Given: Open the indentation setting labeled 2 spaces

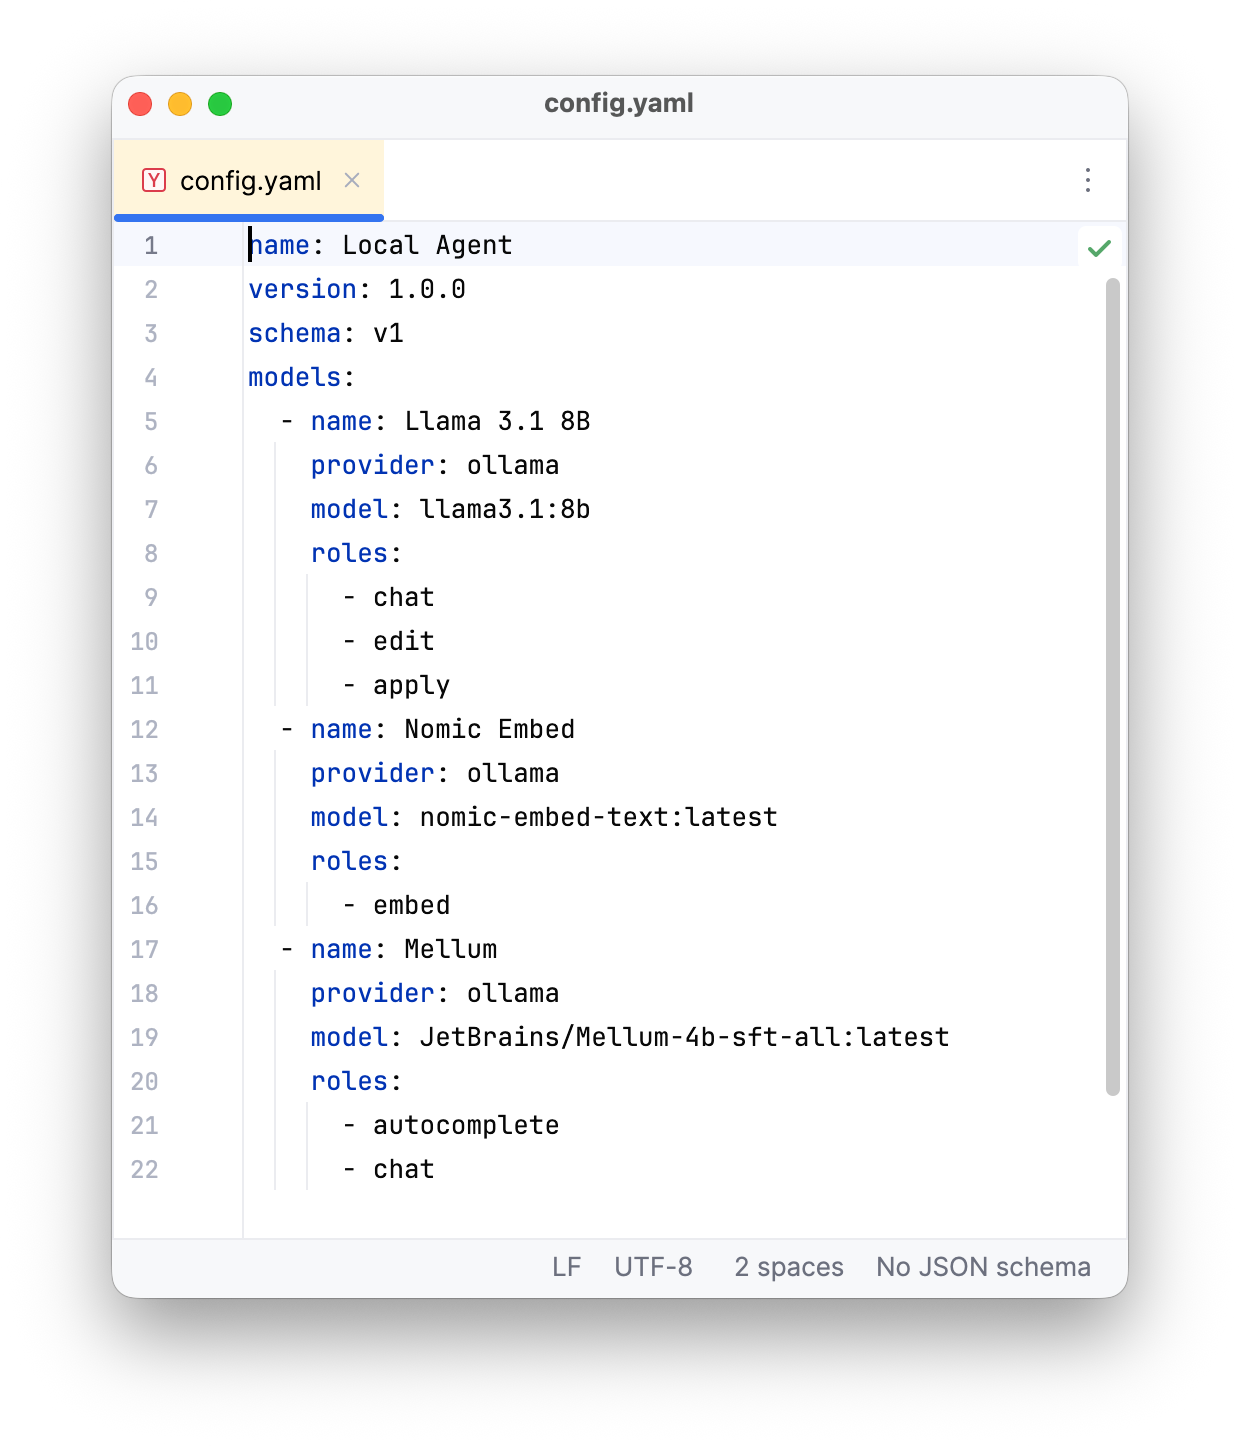Looking at the screenshot, I should pyautogui.click(x=788, y=1267).
